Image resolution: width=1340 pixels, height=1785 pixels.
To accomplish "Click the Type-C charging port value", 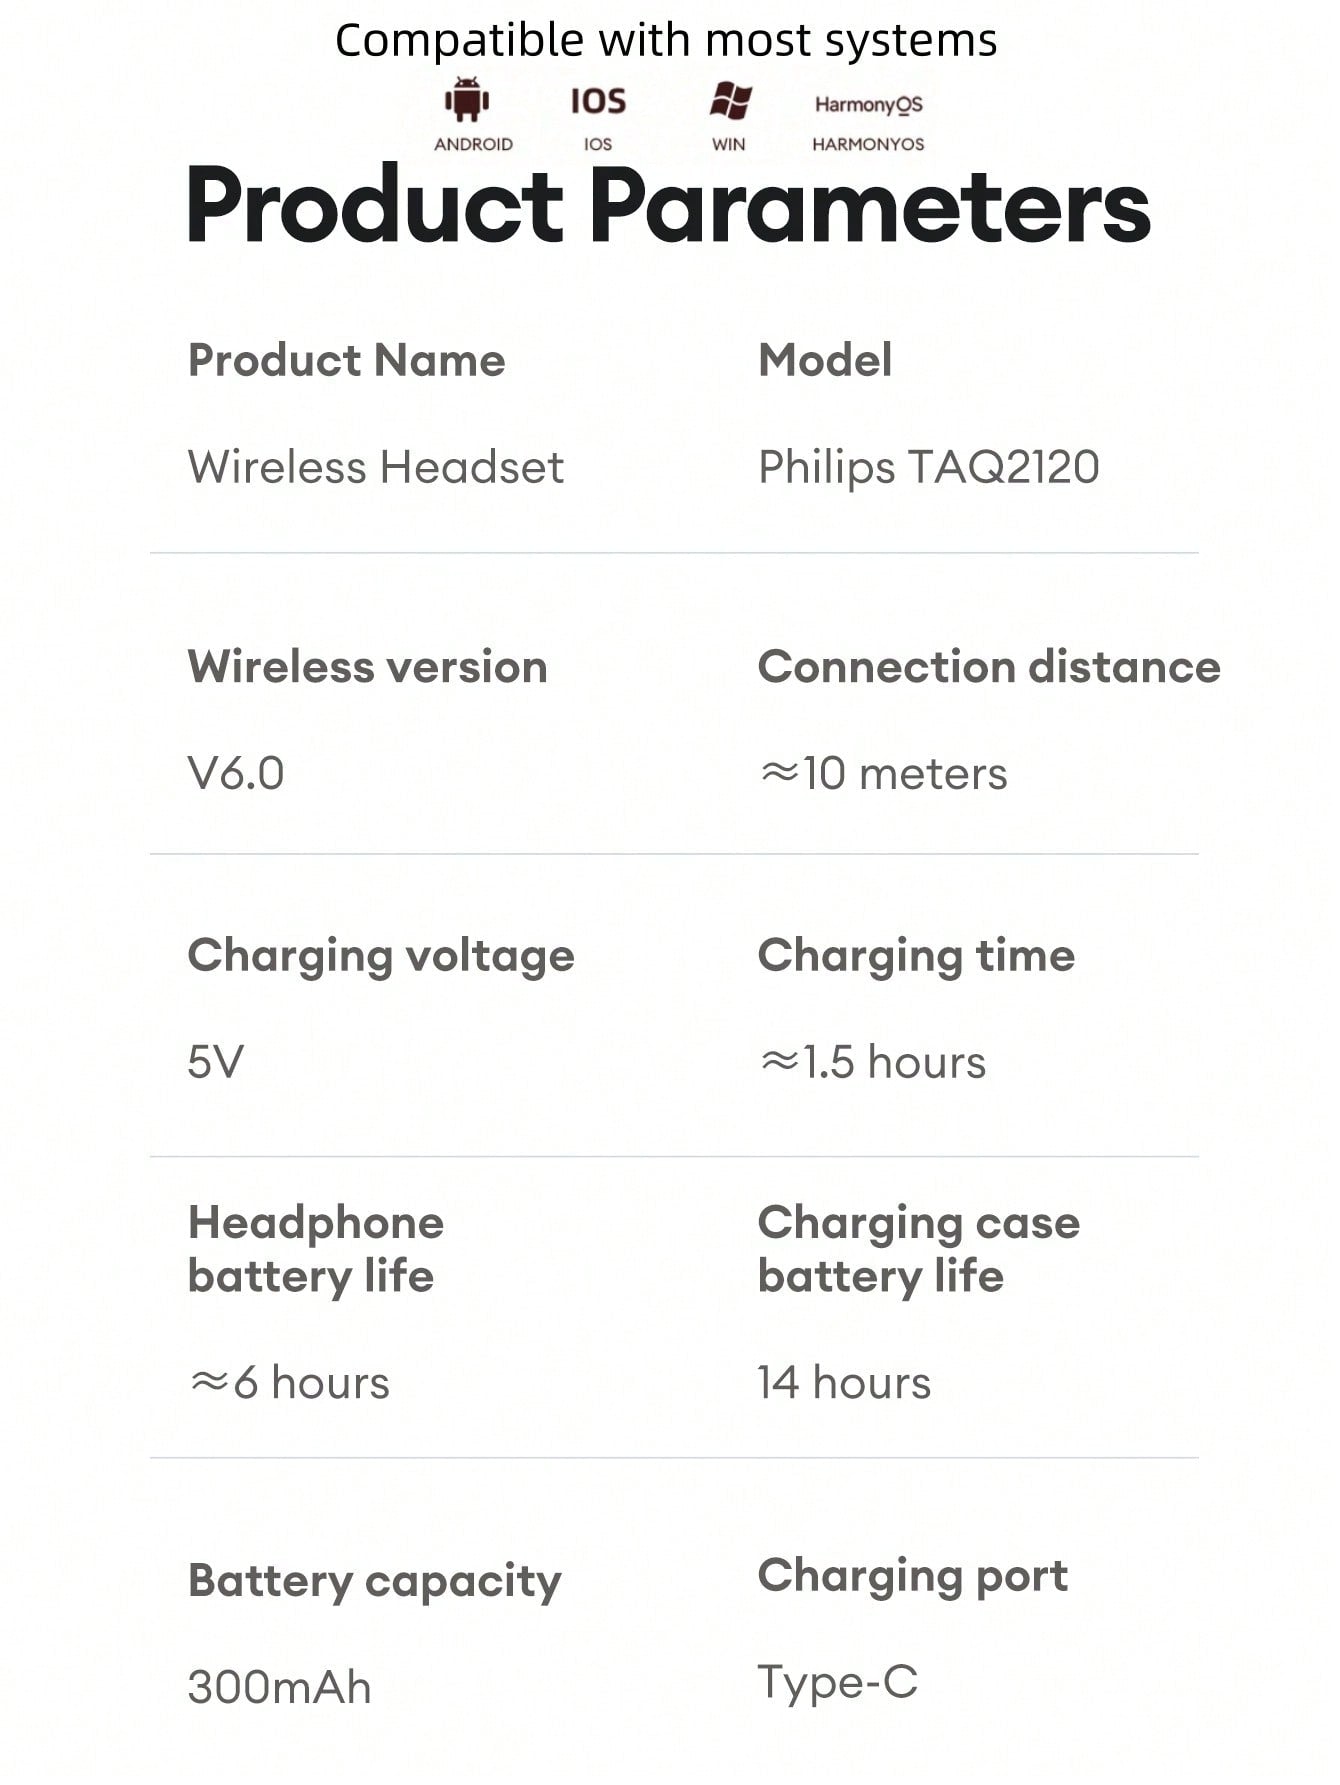I will point(837,1682).
